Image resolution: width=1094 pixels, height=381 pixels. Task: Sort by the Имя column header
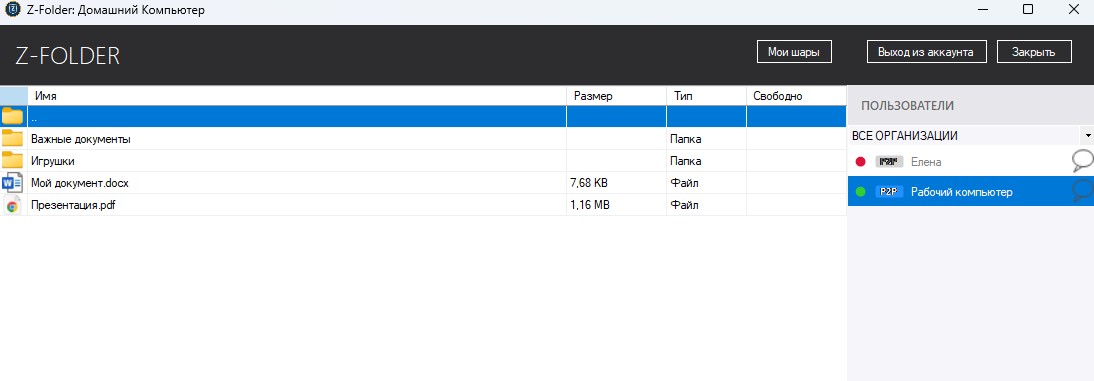(x=297, y=96)
